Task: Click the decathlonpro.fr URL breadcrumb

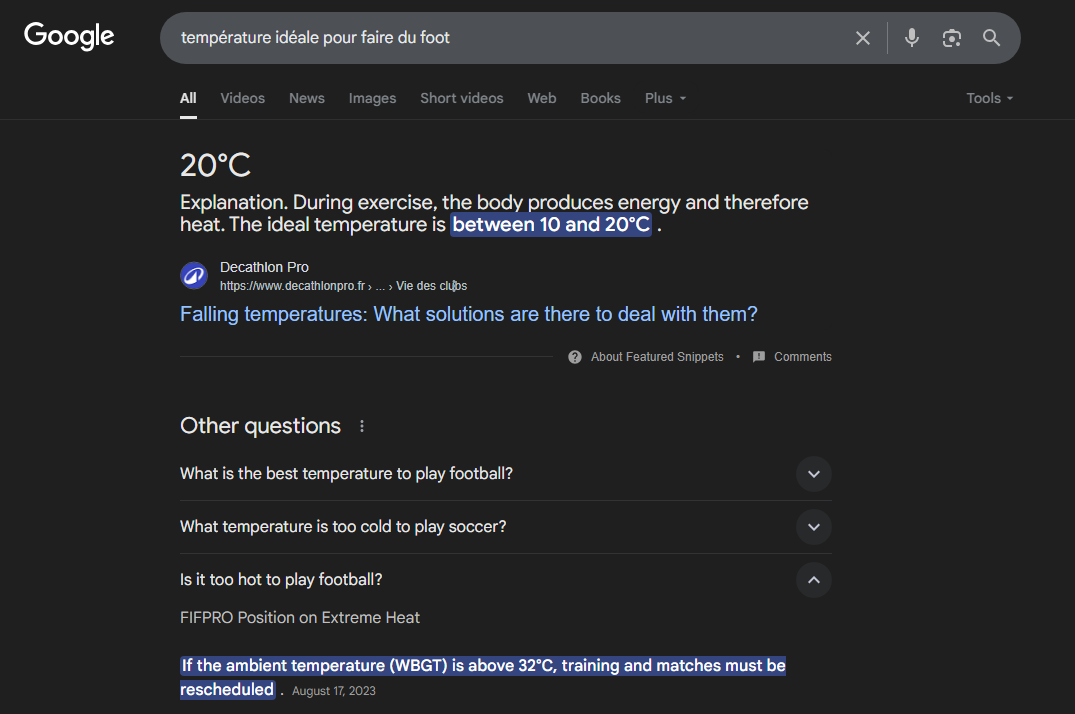Action: pyautogui.click(x=343, y=286)
